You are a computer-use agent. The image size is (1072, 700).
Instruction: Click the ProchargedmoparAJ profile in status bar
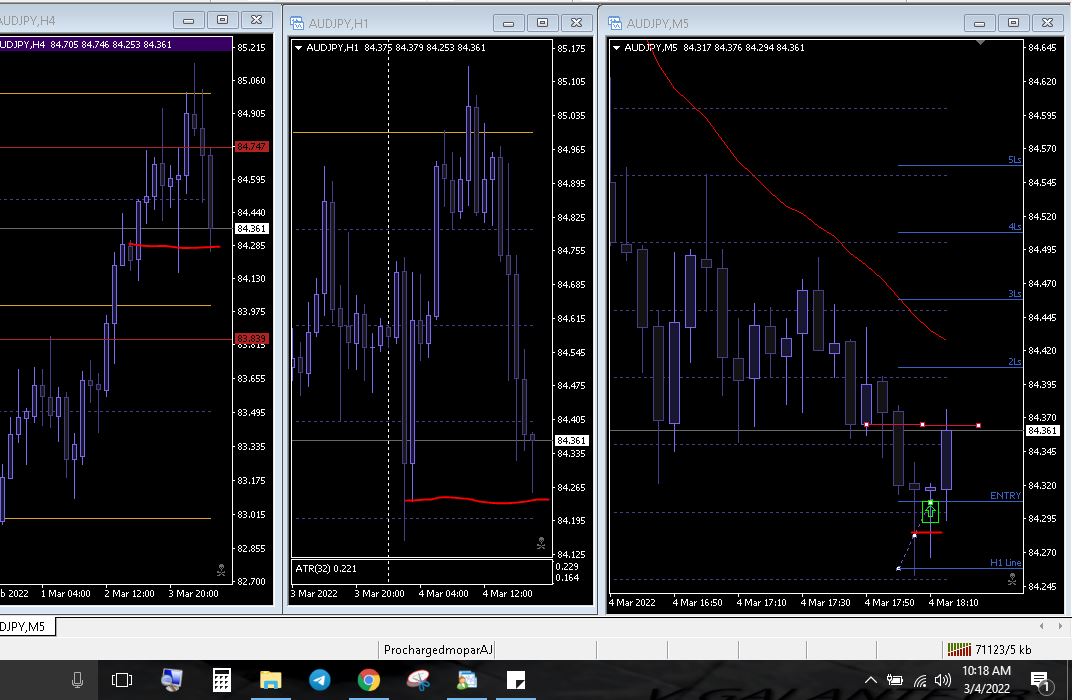pyautogui.click(x=439, y=650)
